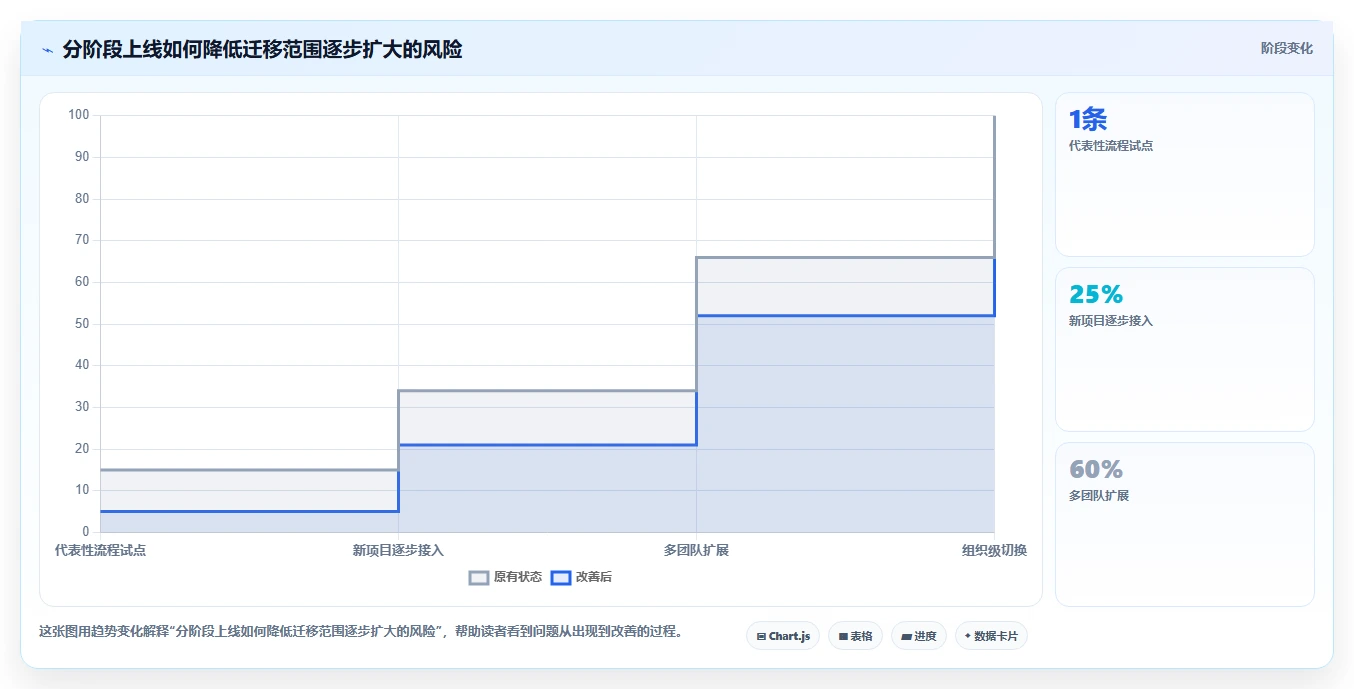Screen dimensions: 1354x689
Task: Click the 60% value text
Action: coord(1096,469)
